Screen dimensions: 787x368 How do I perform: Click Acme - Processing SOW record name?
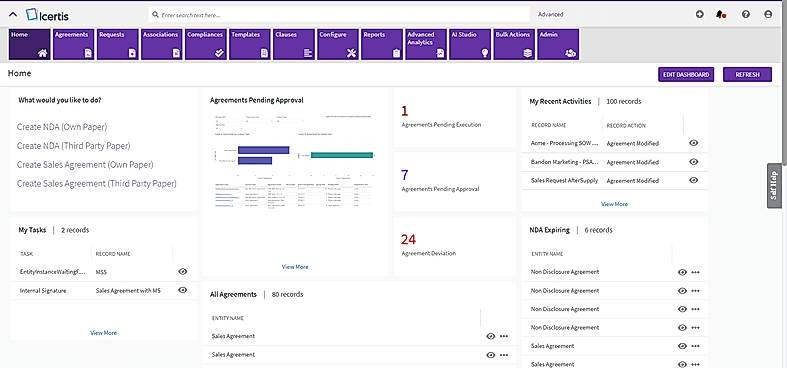point(565,144)
